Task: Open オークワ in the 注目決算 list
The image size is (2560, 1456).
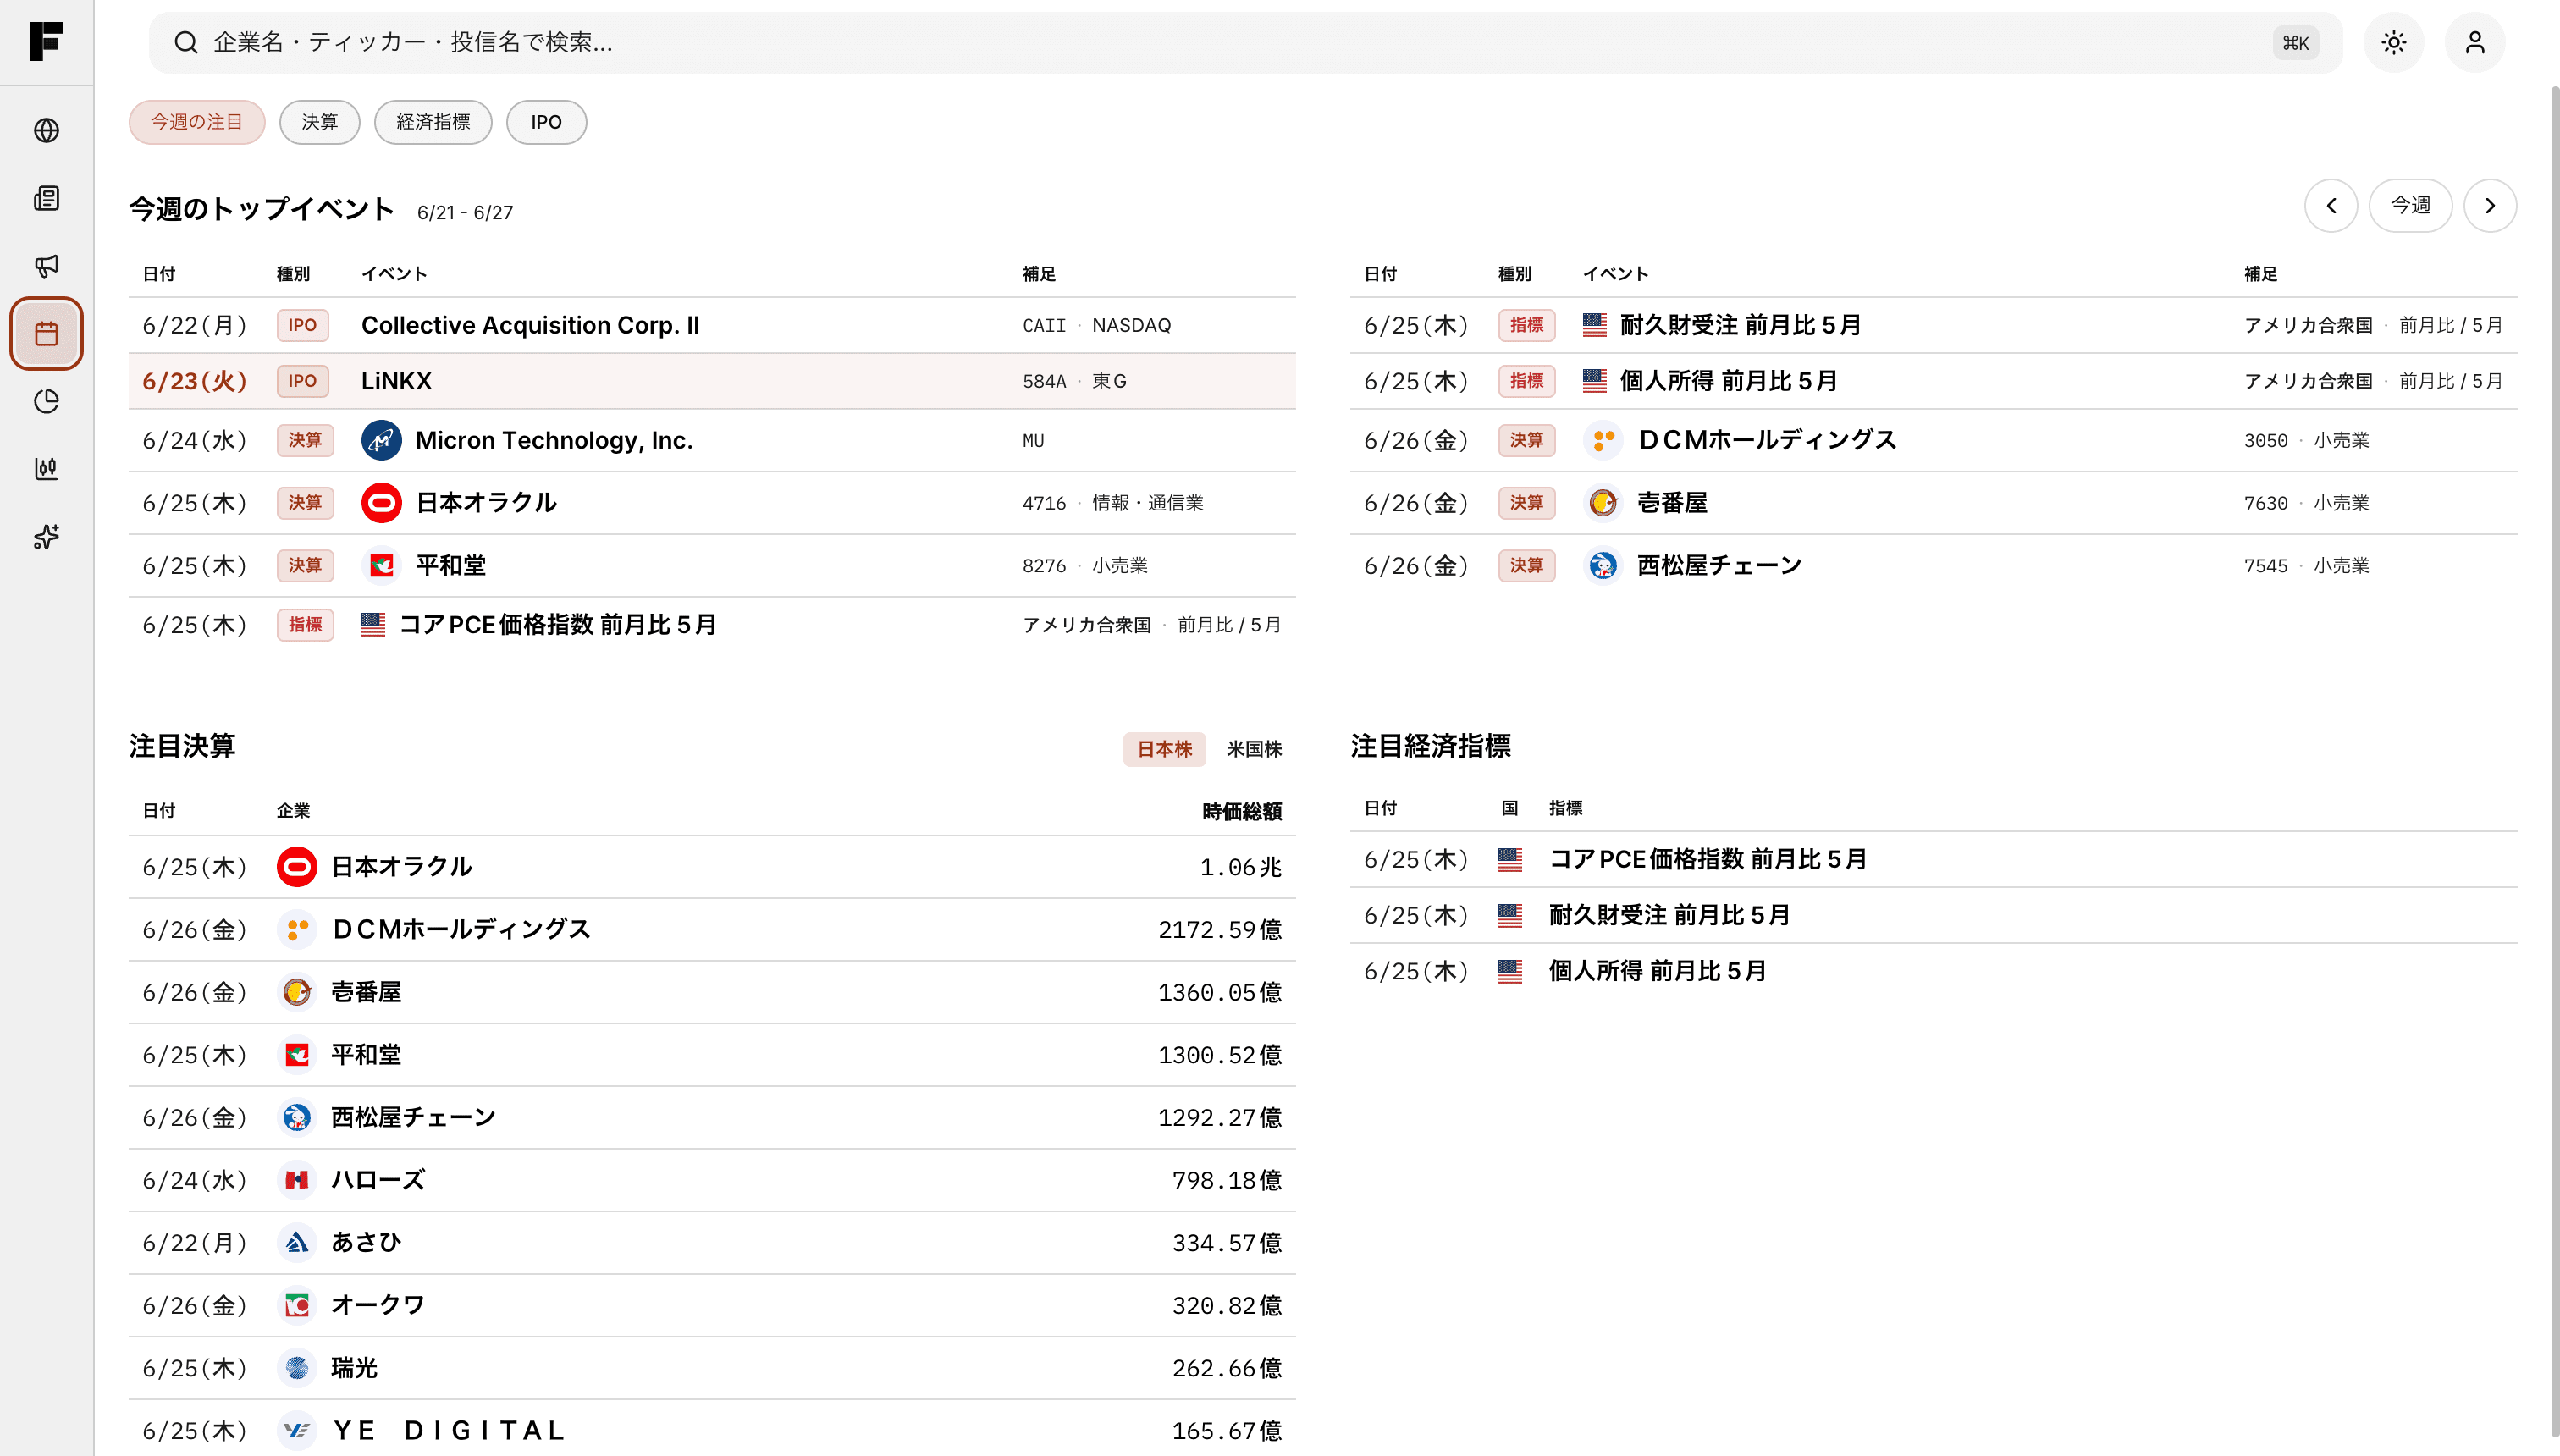Action: point(712,1306)
